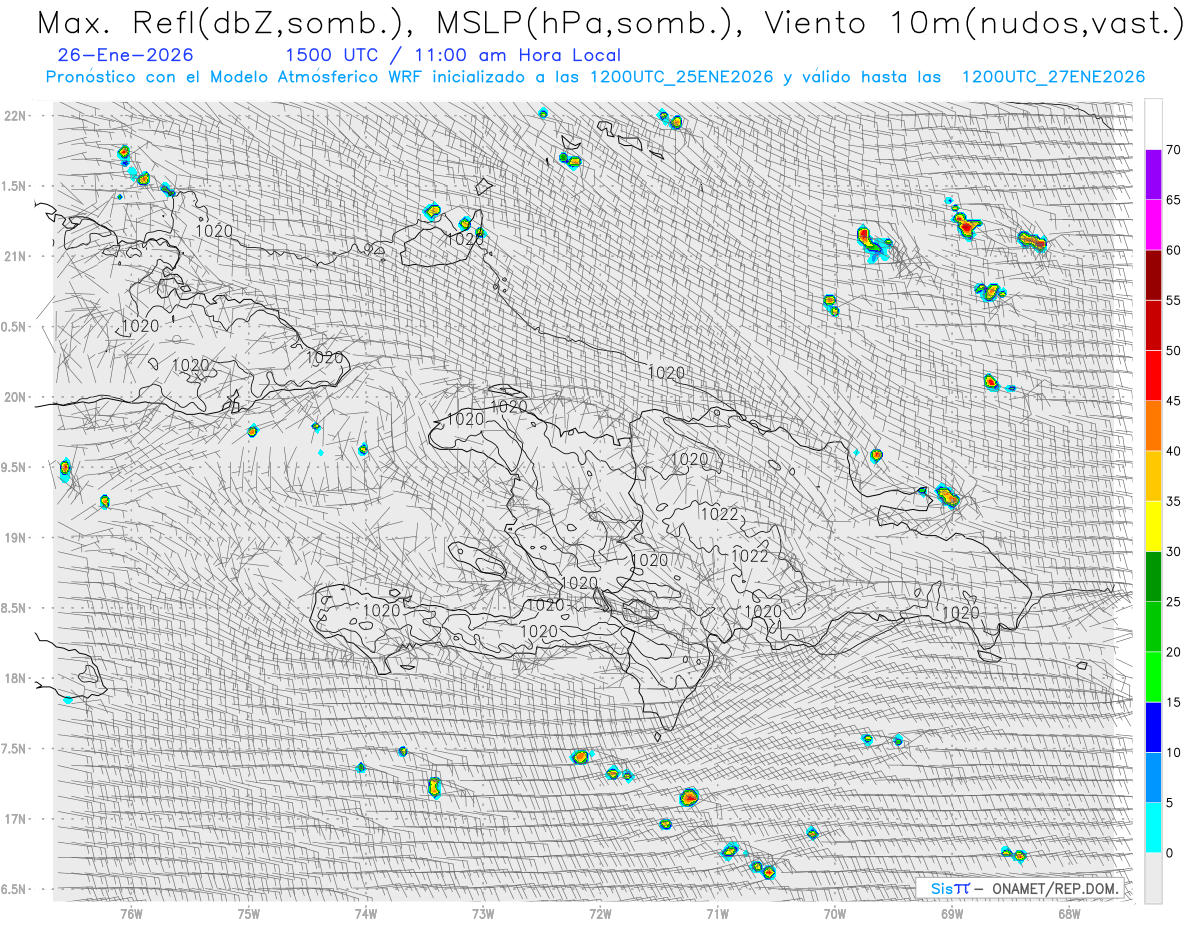This screenshot has width=1200, height=927.
Task: Select the maroon 55–60 dBZ legend band
Action: pyautogui.click(x=1153, y=275)
